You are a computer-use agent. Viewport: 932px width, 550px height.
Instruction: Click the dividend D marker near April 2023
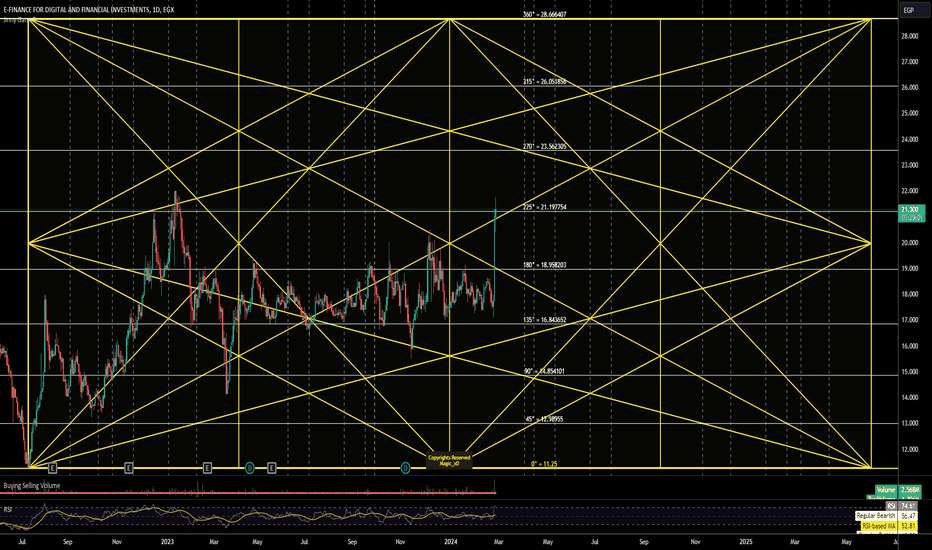pyautogui.click(x=250, y=469)
